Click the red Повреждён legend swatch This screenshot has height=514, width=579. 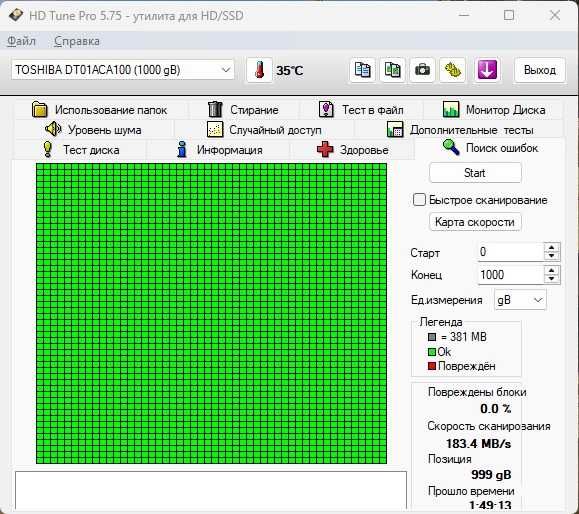pos(432,366)
